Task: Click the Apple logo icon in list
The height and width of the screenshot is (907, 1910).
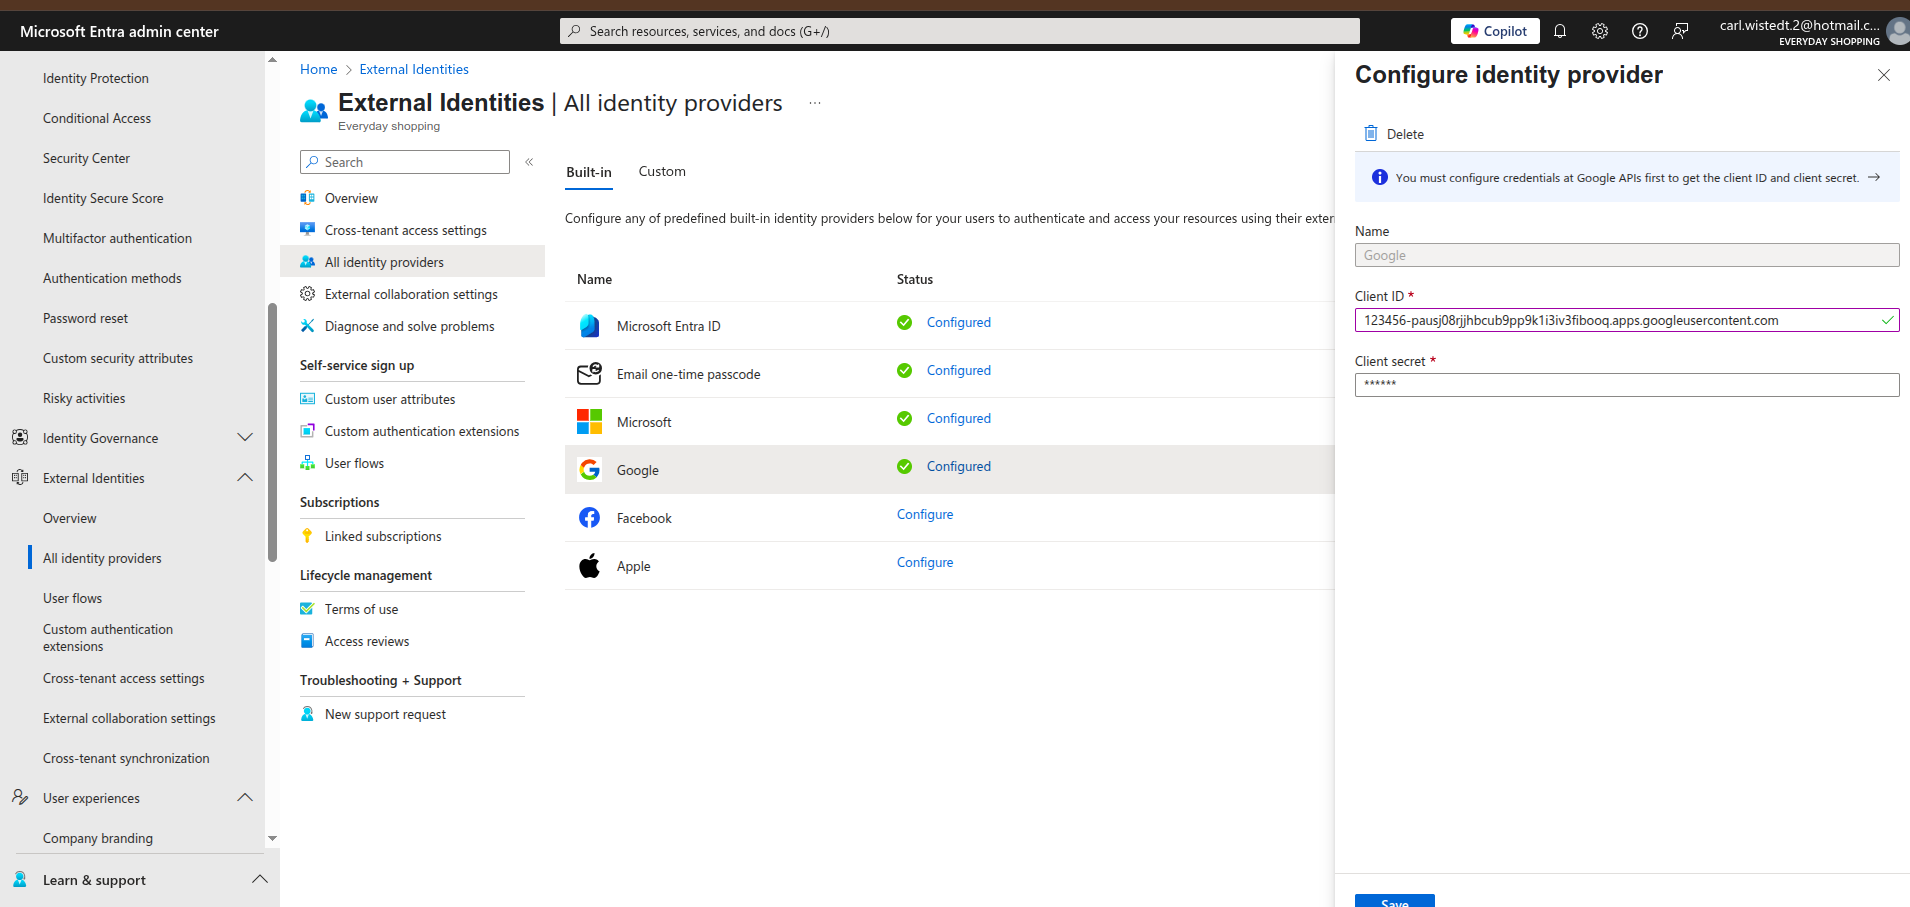Action: pyautogui.click(x=589, y=566)
